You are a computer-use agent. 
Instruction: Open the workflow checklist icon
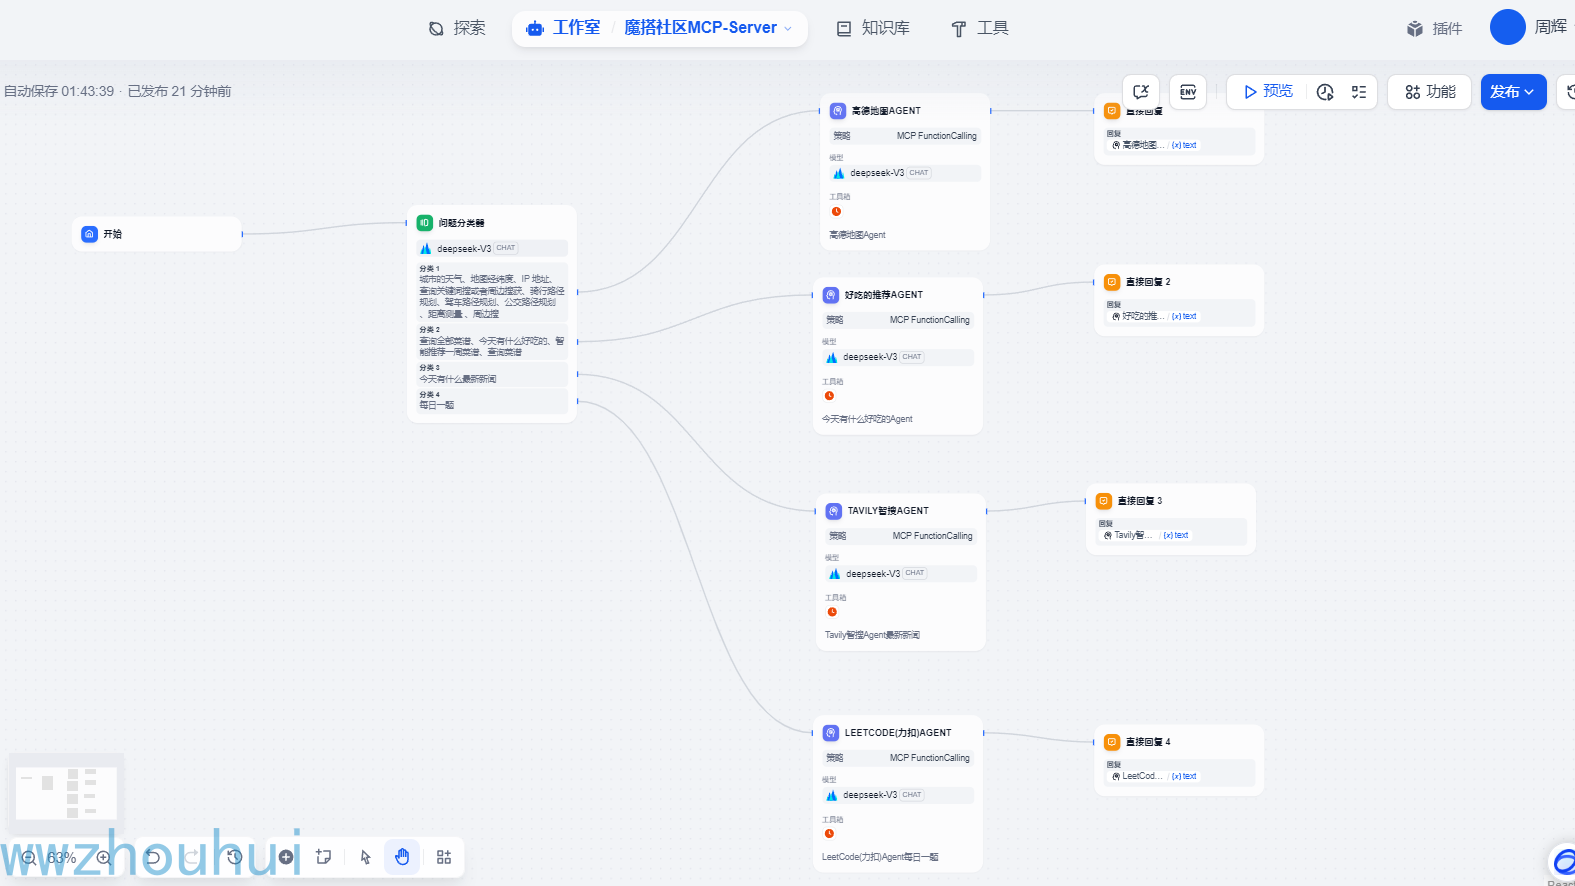1359,92
